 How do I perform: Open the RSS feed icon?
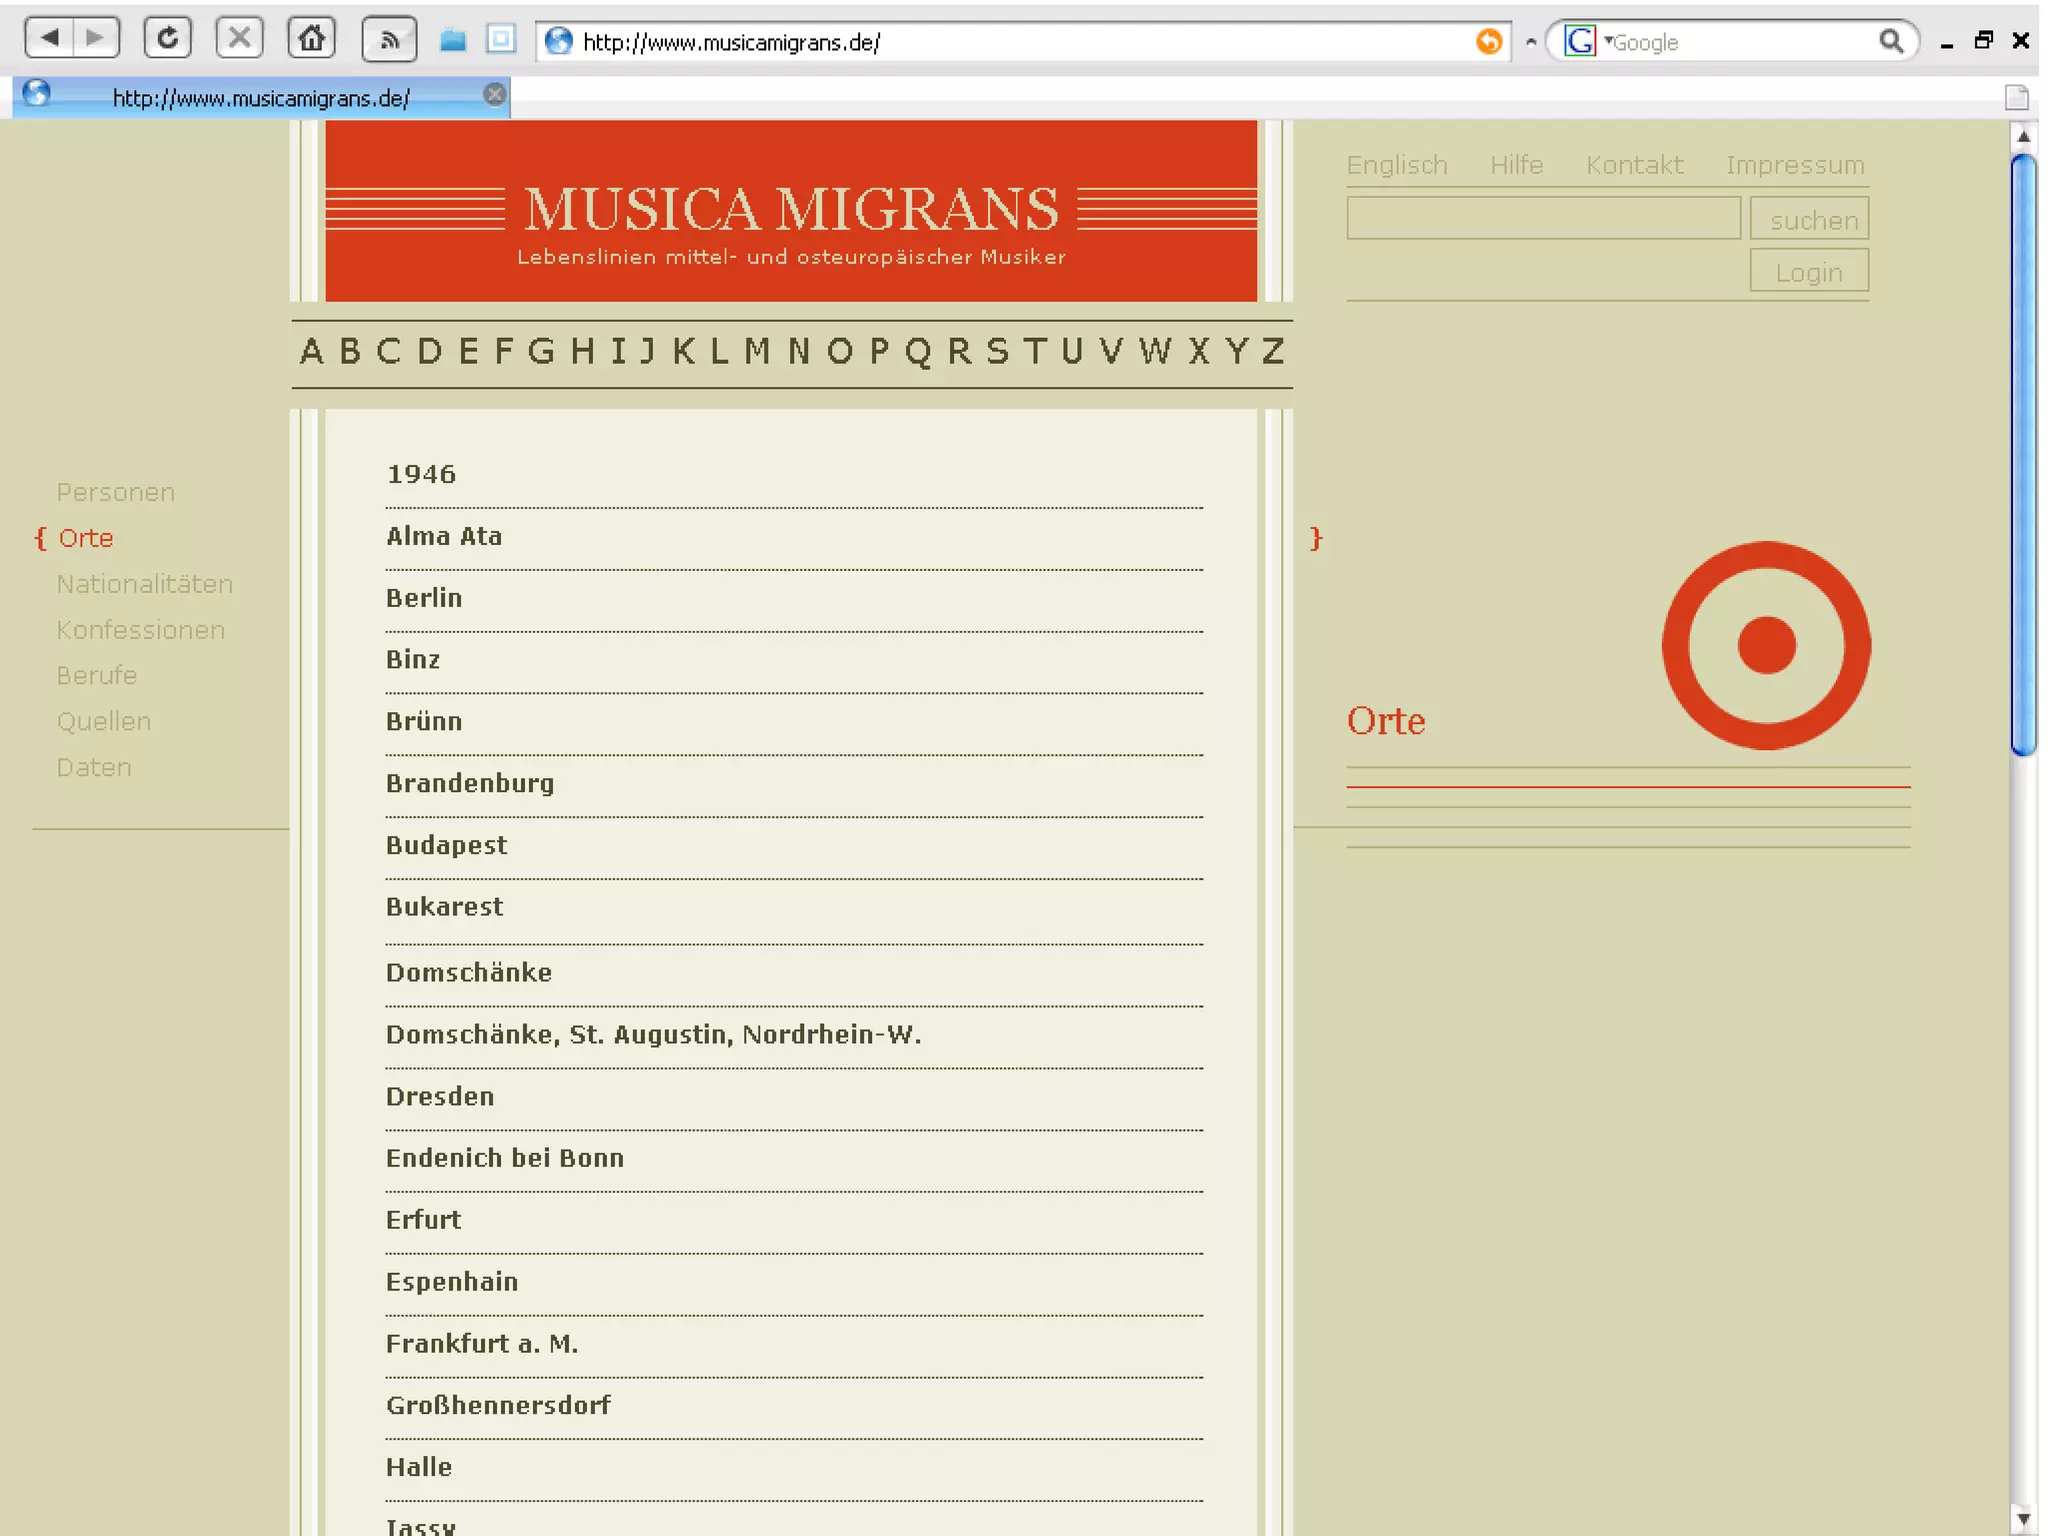[x=389, y=40]
